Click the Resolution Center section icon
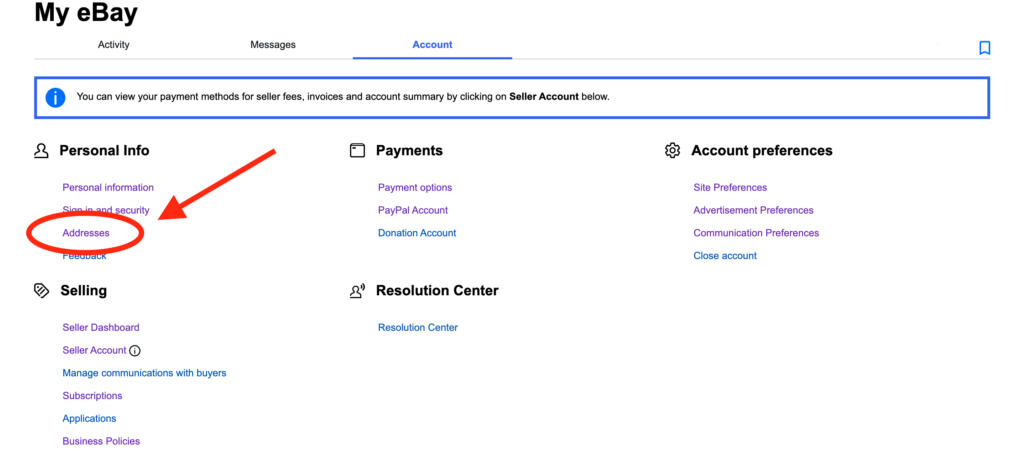This screenshot has width=1024, height=457. click(x=357, y=291)
